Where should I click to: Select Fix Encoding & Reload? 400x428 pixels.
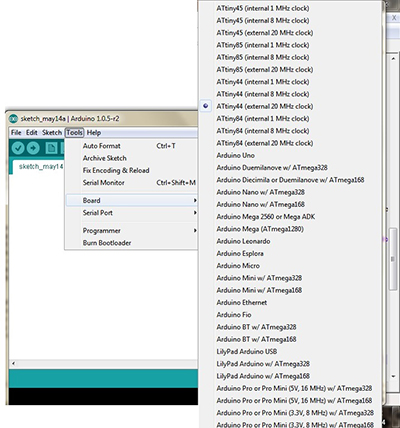click(131, 170)
